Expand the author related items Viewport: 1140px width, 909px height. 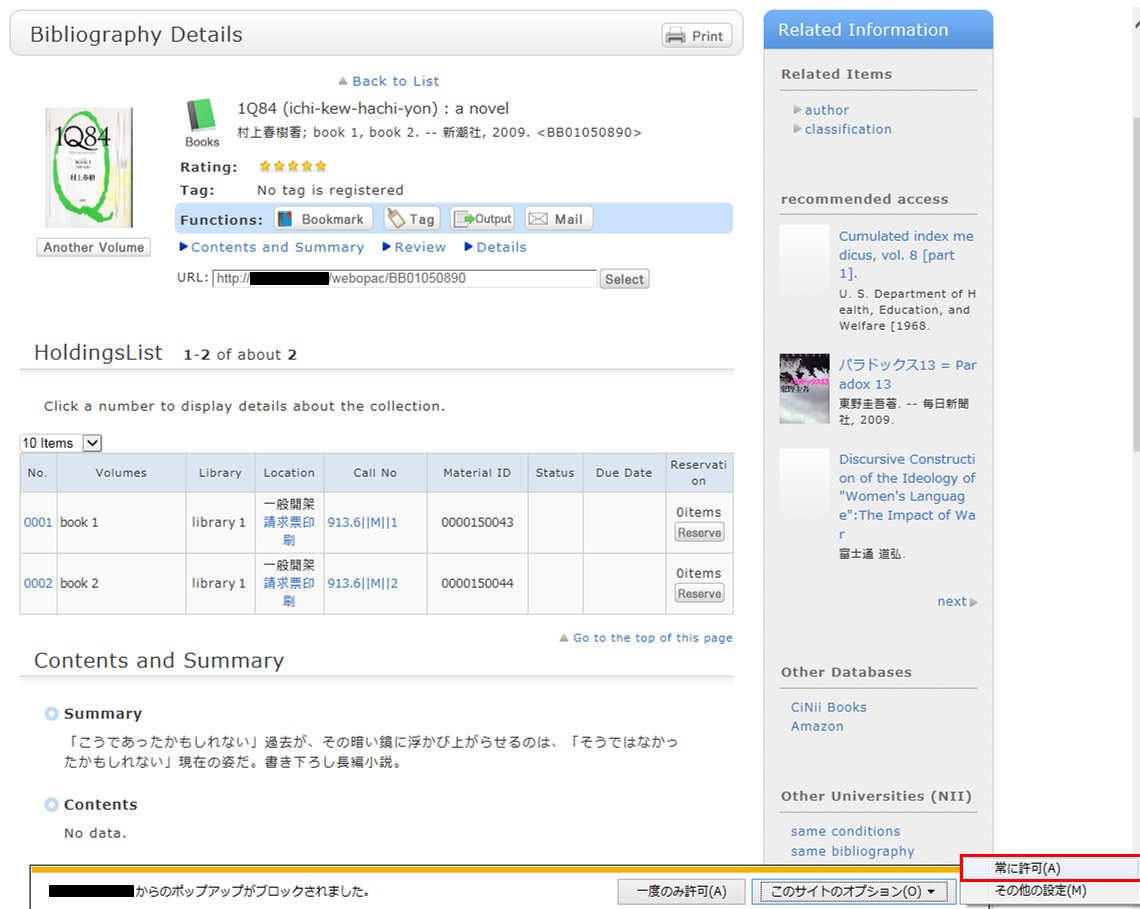(x=826, y=110)
